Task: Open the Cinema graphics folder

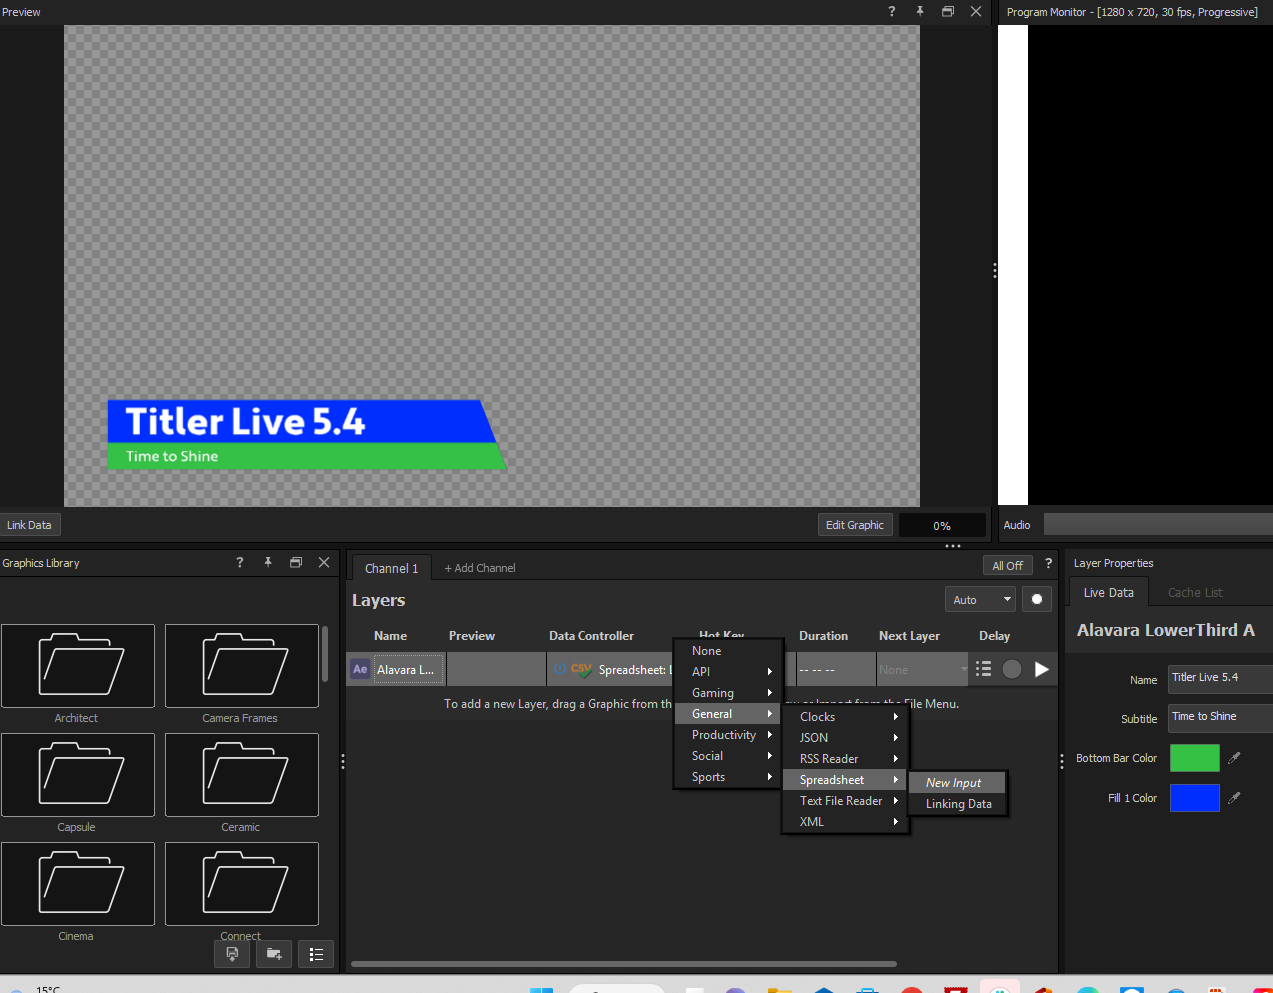Action: click(x=78, y=884)
